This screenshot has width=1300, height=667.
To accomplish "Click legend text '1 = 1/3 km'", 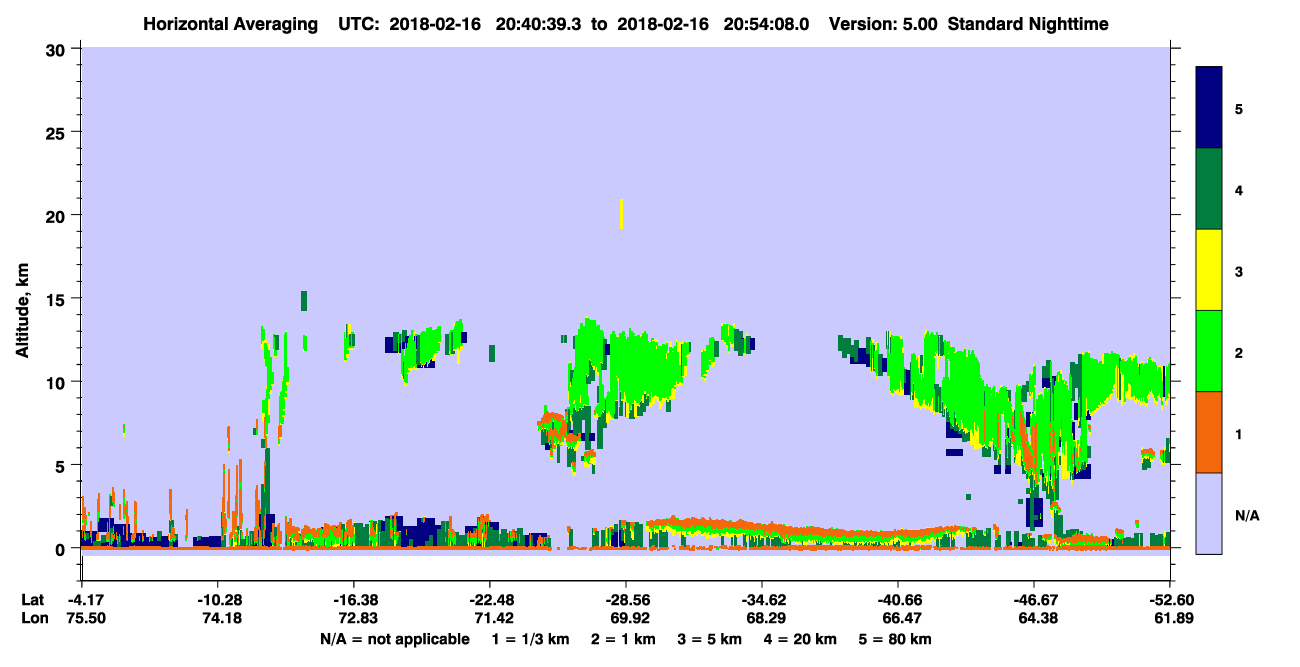I will [531, 639].
